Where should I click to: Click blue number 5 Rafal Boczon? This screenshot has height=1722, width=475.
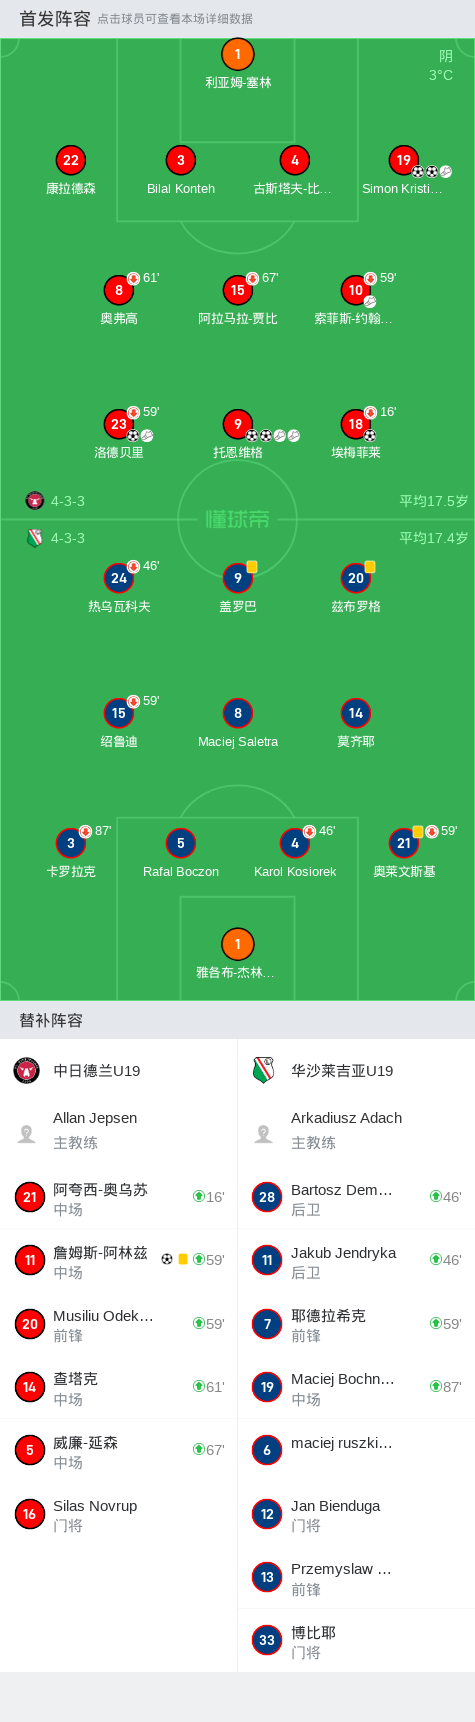[181, 853]
